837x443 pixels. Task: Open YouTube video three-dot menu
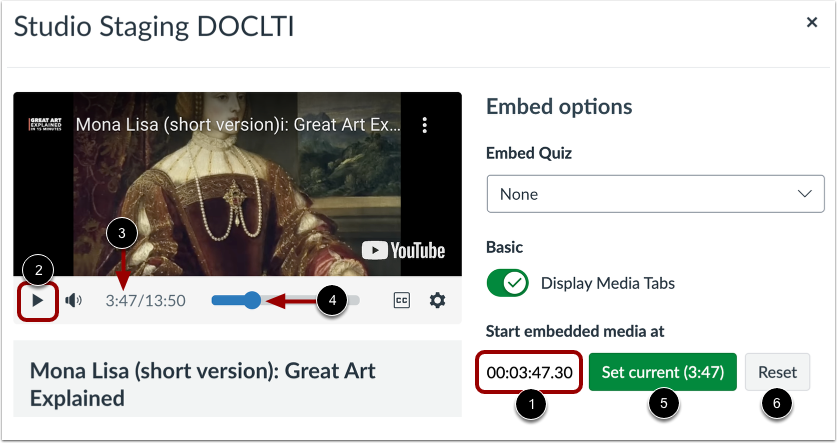[424, 125]
